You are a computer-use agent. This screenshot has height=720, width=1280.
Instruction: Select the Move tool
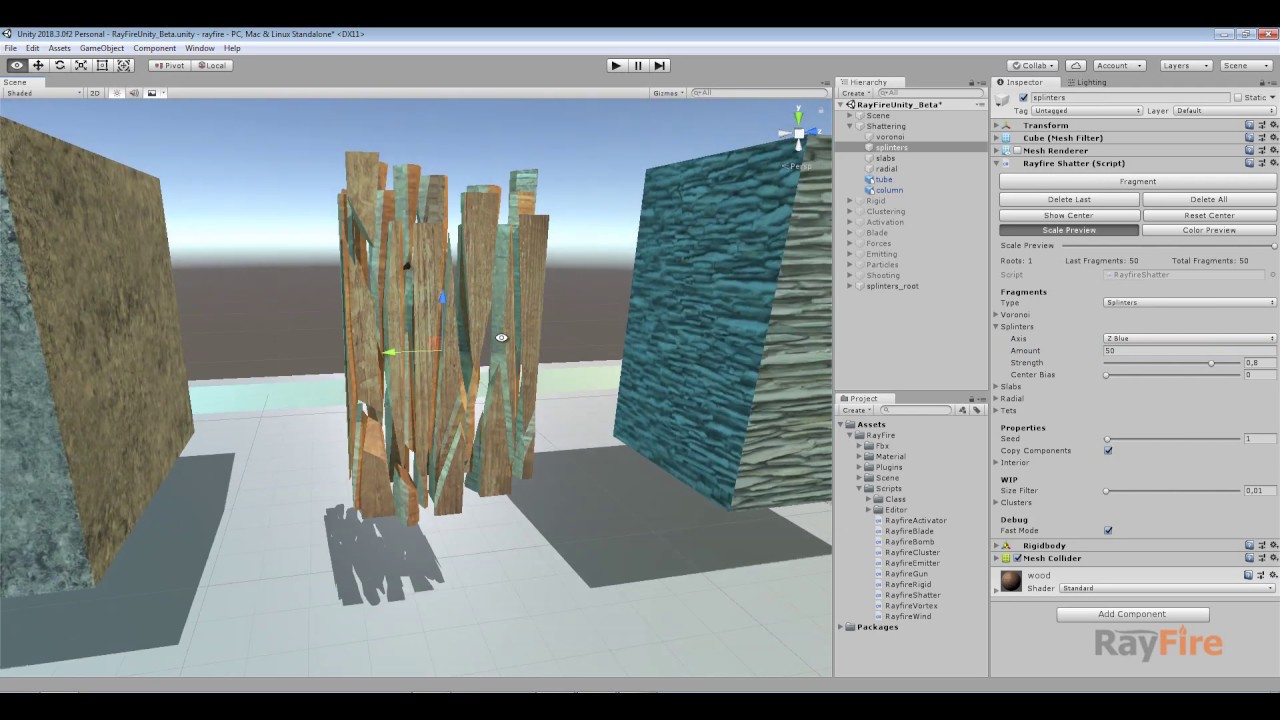38,65
